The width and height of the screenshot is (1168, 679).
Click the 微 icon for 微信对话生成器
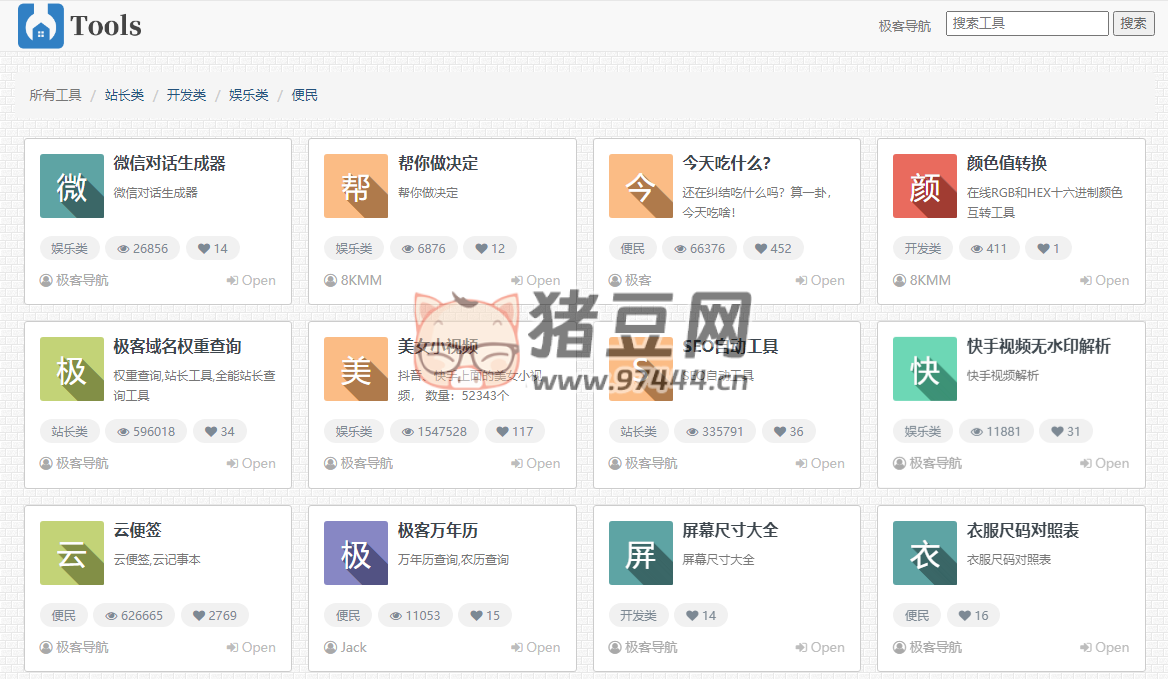(70, 186)
